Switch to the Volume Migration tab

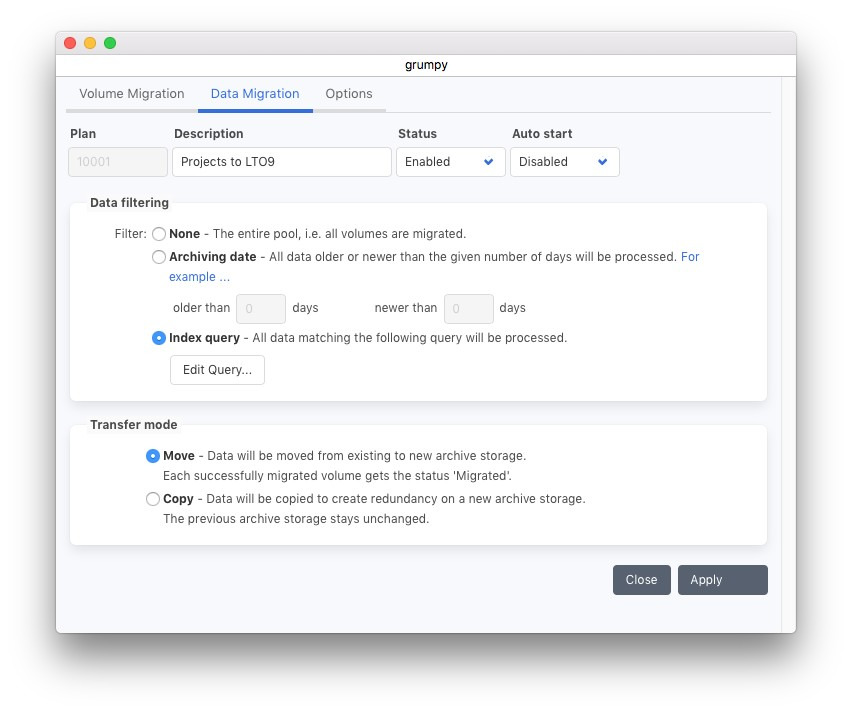click(131, 94)
